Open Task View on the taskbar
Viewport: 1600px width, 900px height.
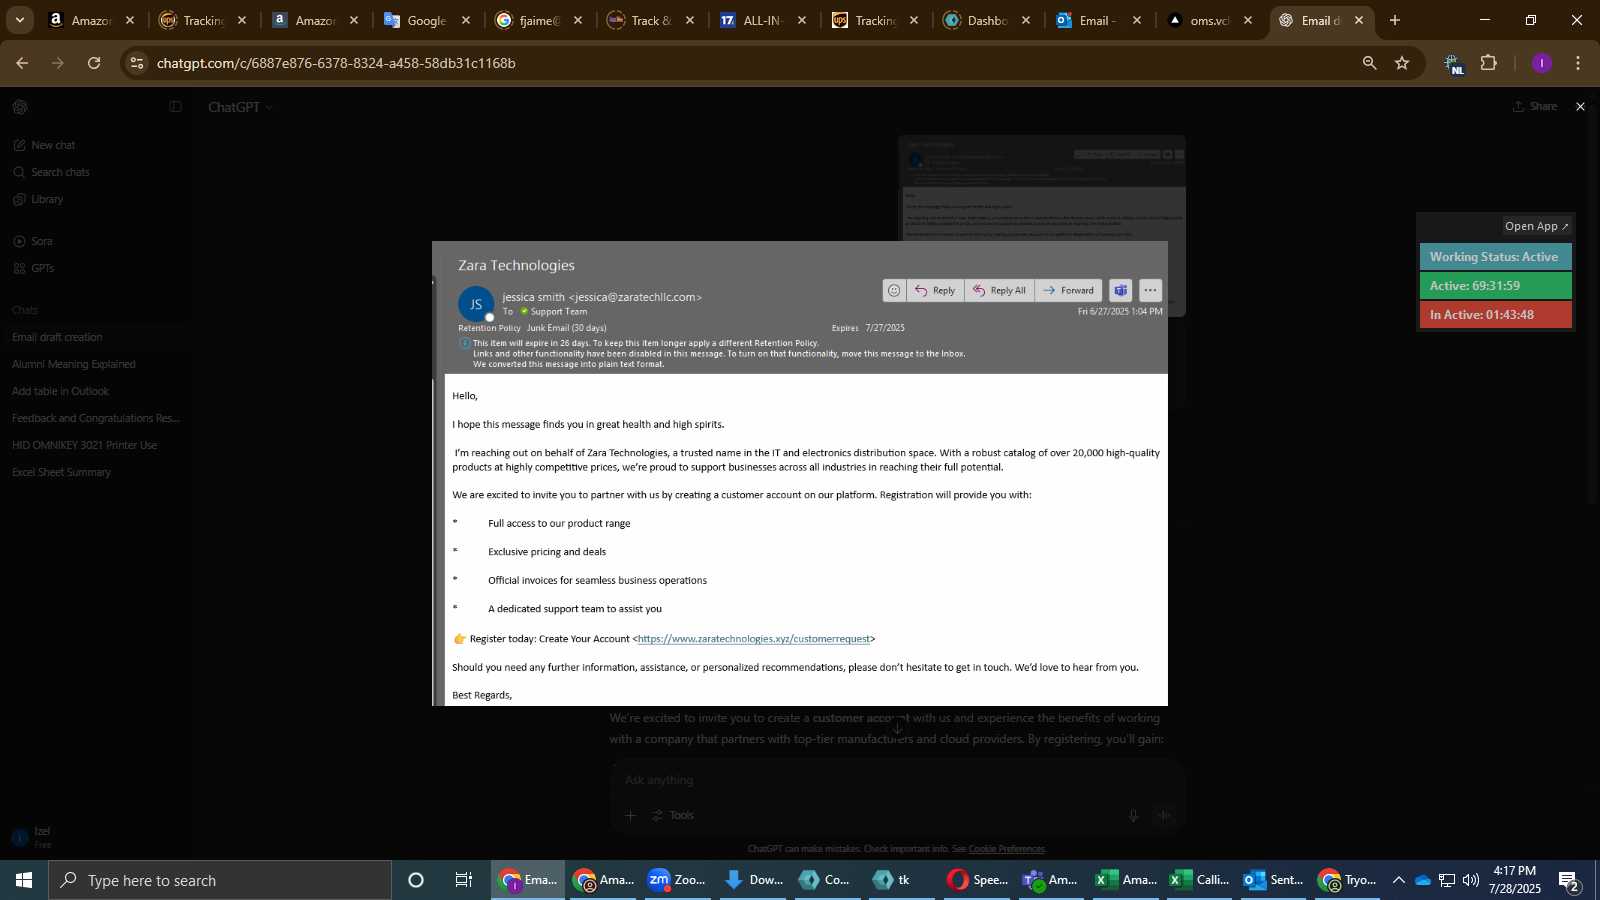click(464, 880)
